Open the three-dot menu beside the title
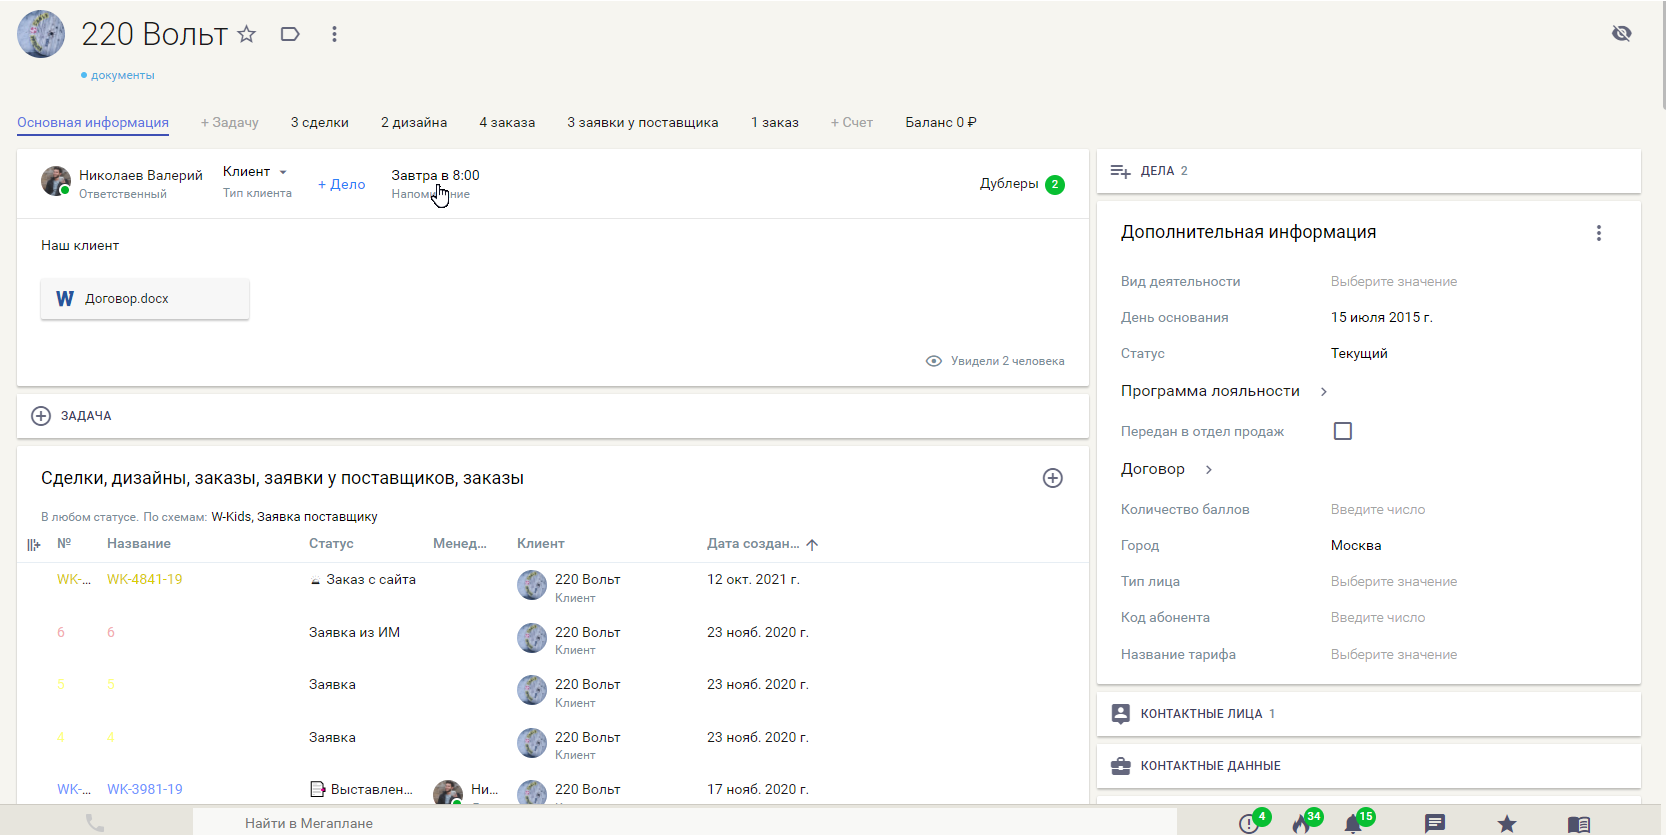 pos(334,35)
